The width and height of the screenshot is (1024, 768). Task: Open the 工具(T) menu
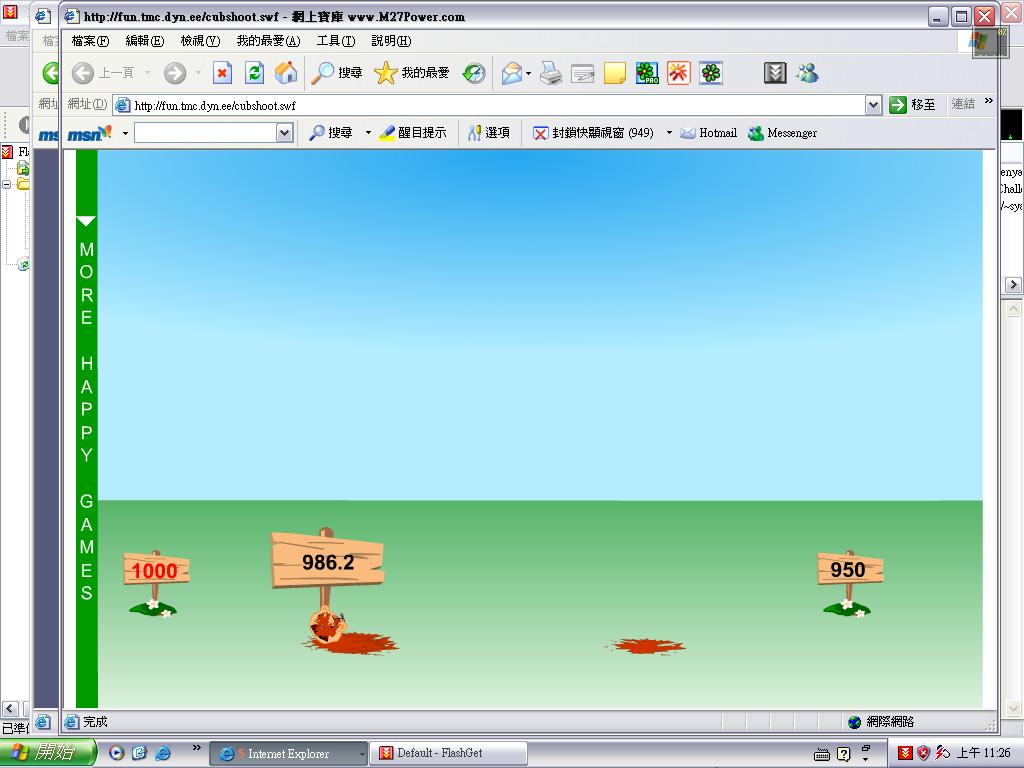click(x=335, y=41)
